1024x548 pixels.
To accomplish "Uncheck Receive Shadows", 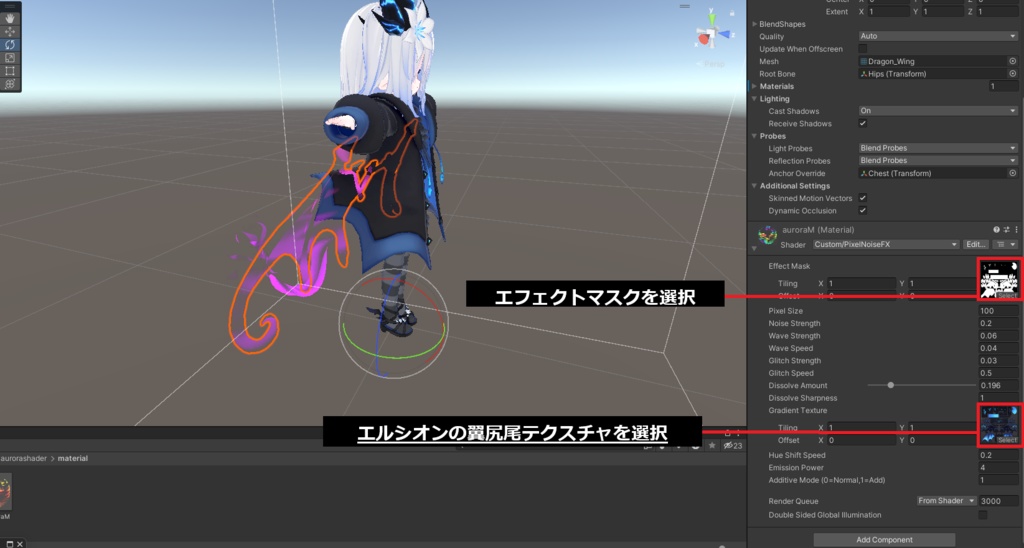I will [x=863, y=123].
